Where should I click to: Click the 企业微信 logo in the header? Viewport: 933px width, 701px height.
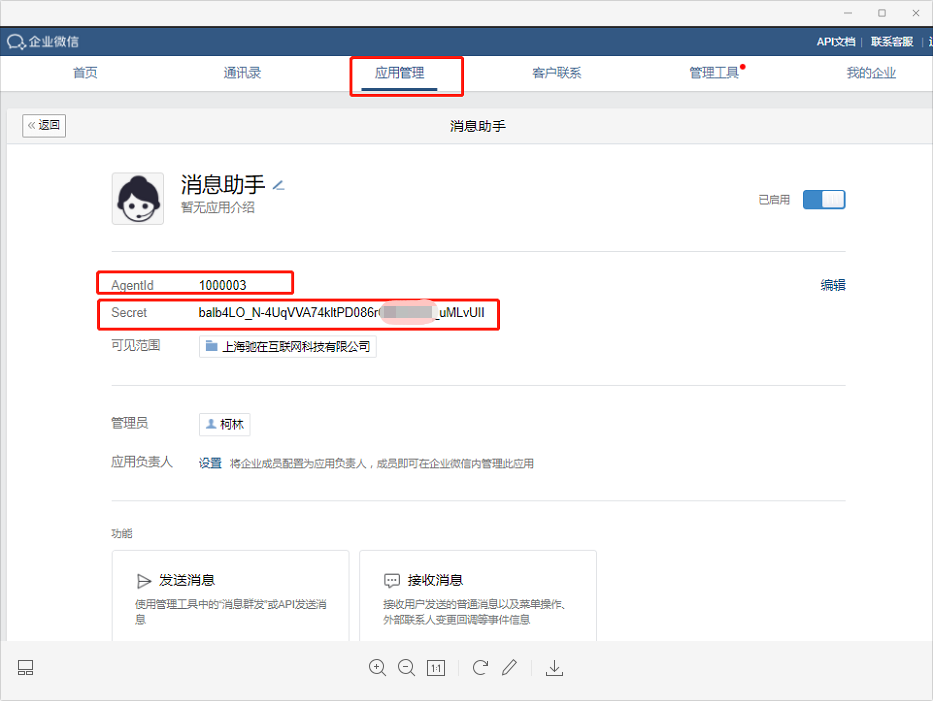tap(43, 42)
